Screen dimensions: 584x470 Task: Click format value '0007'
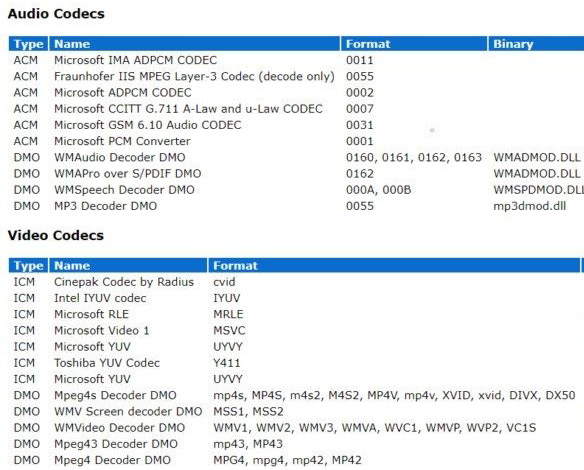pos(359,109)
